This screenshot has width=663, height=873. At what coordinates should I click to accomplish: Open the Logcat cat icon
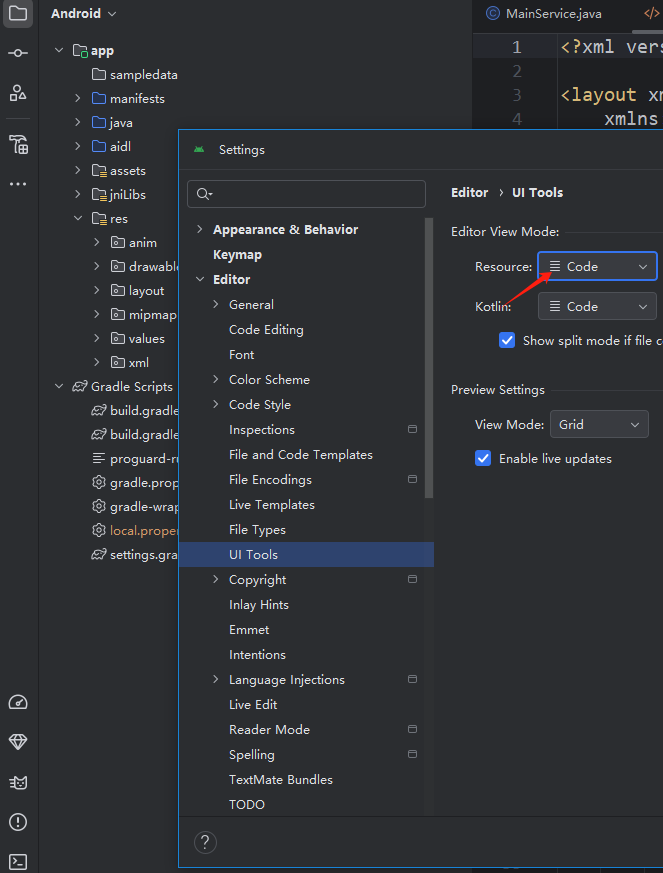pos(18,782)
